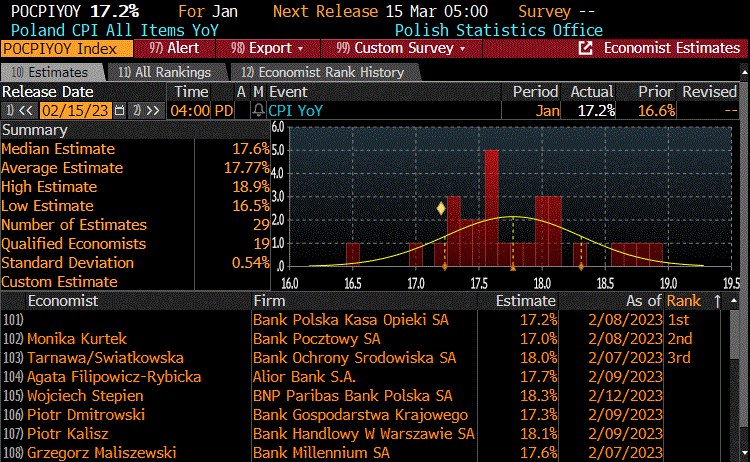Click the High Estimate 18.9% value

tap(251, 187)
